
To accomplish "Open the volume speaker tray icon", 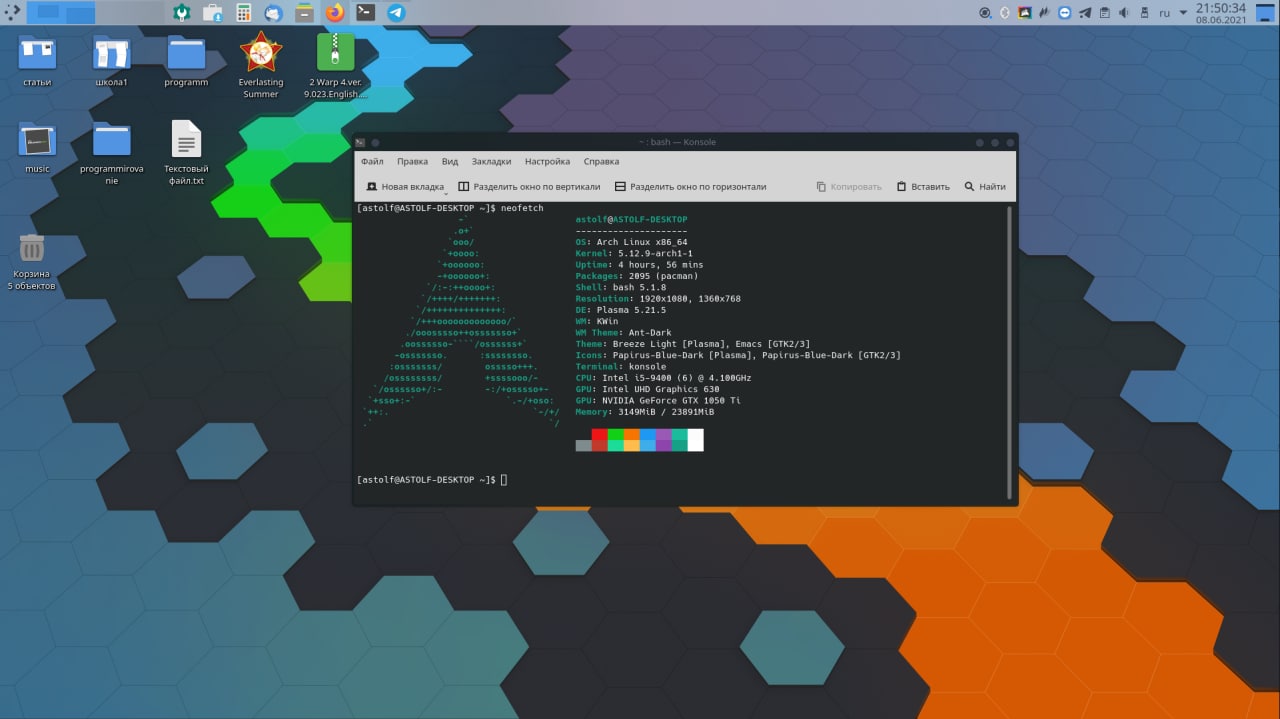I will point(1124,13).
